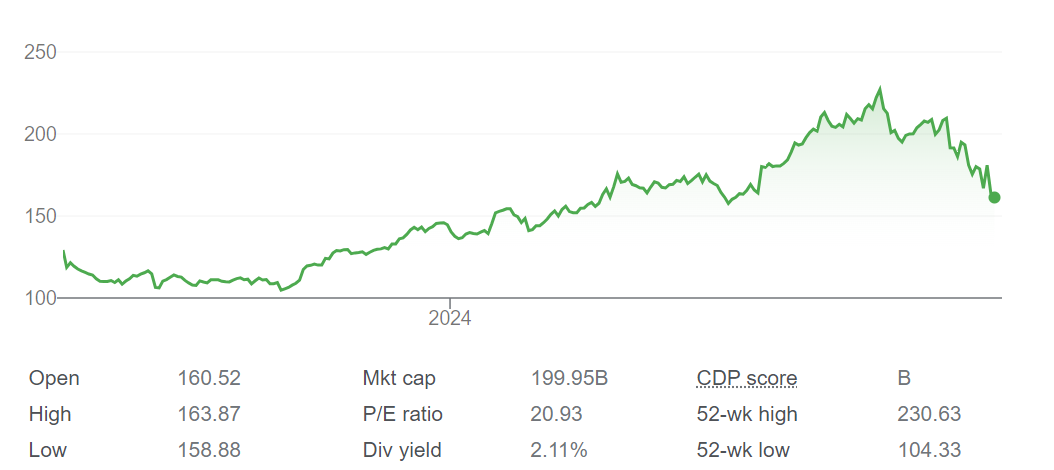Click the 200 y-axis label

coord(41,134)
